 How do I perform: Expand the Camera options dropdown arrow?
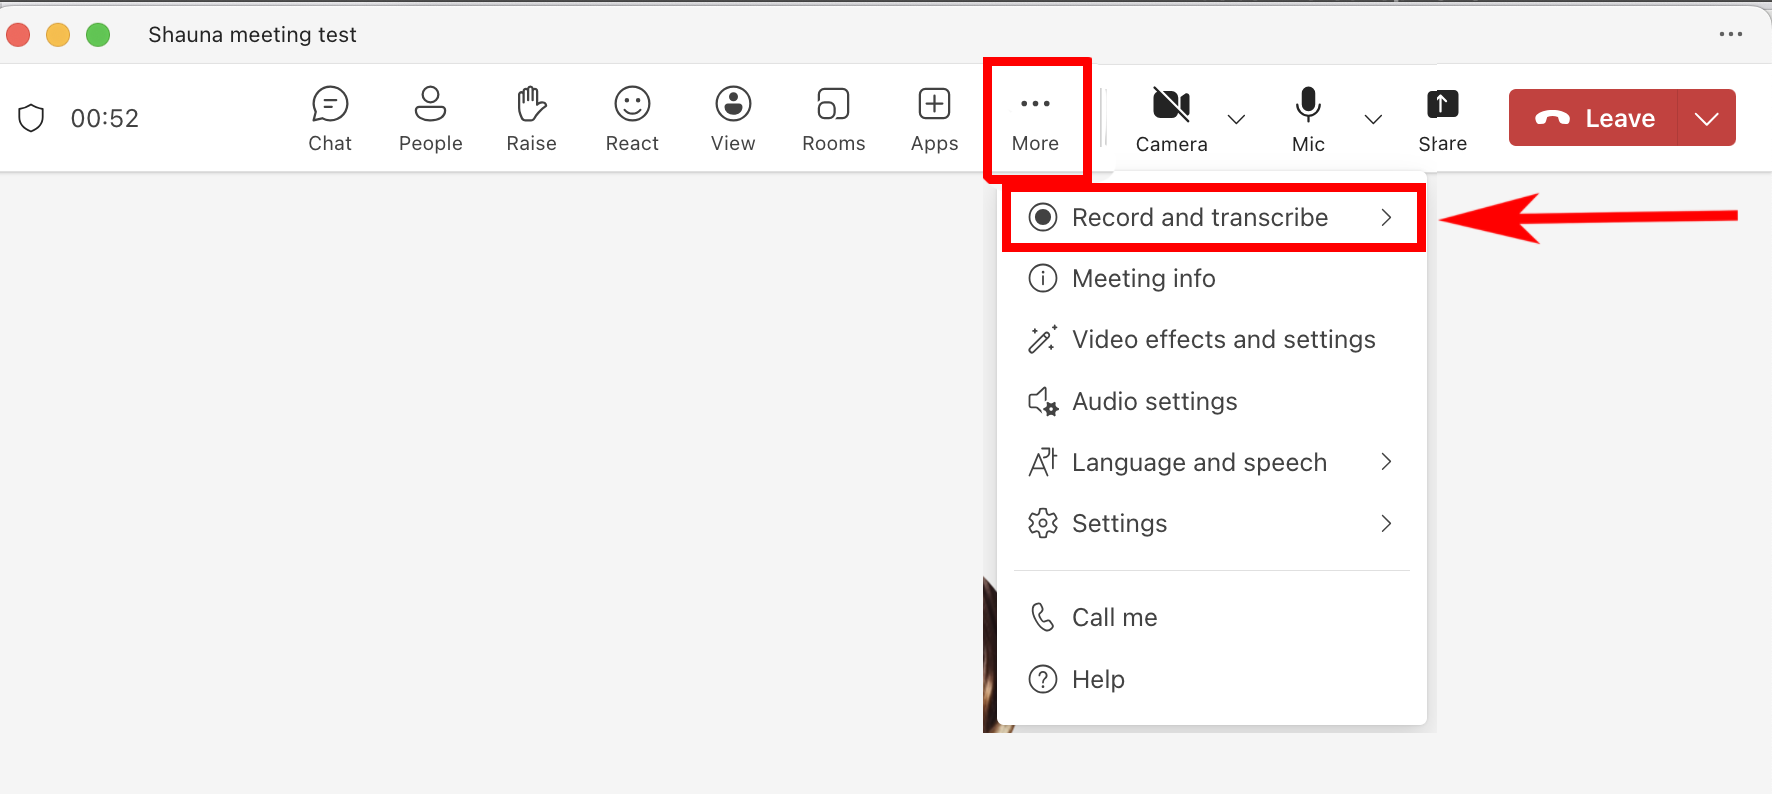click(x=1236, y=119)
